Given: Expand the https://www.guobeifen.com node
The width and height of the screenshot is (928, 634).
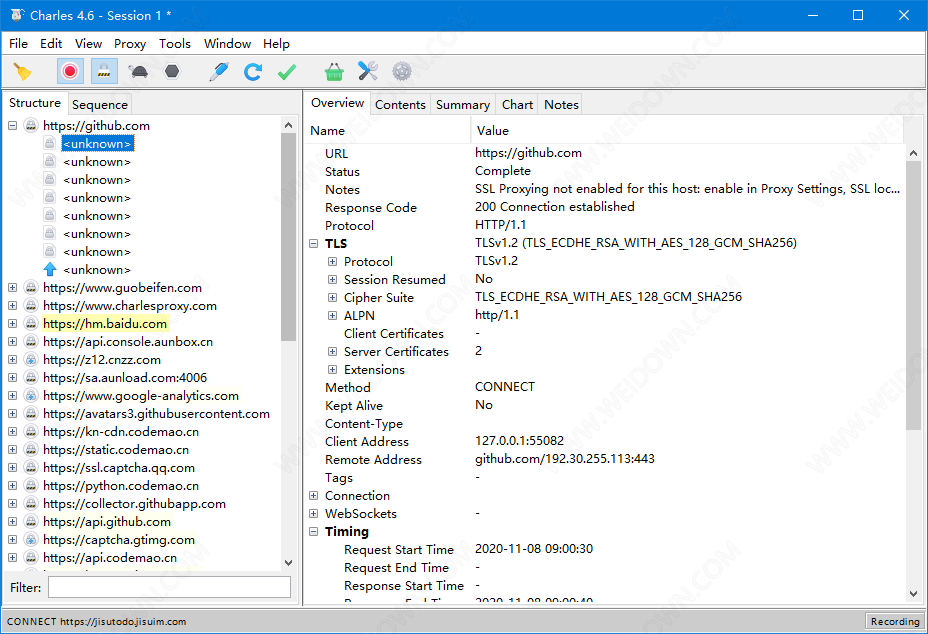Looking at the screenshot, I should tap(12, 288).
